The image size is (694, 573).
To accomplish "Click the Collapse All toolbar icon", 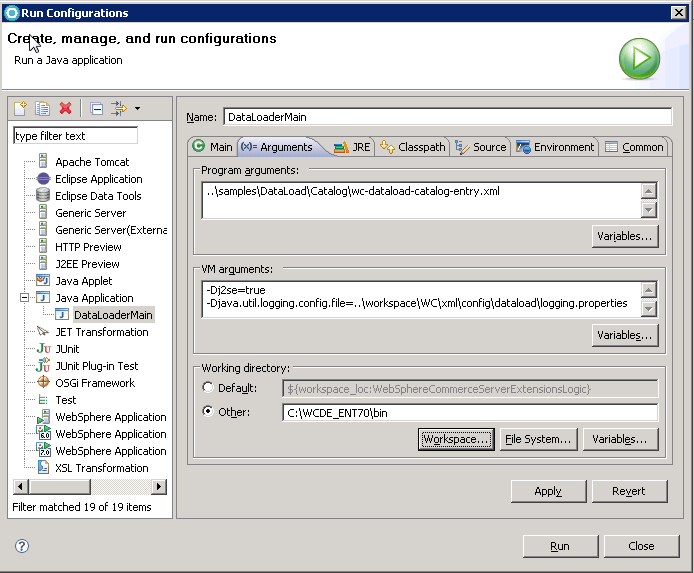I will pyautogui.click(x=96, y=108).
